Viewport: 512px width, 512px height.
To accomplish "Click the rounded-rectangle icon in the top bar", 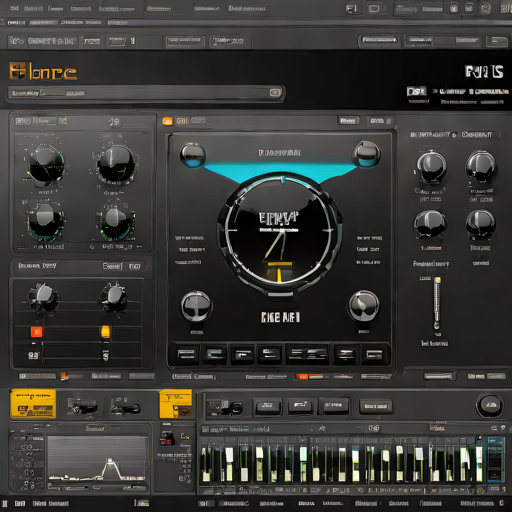I will click(x=374, y=9).
